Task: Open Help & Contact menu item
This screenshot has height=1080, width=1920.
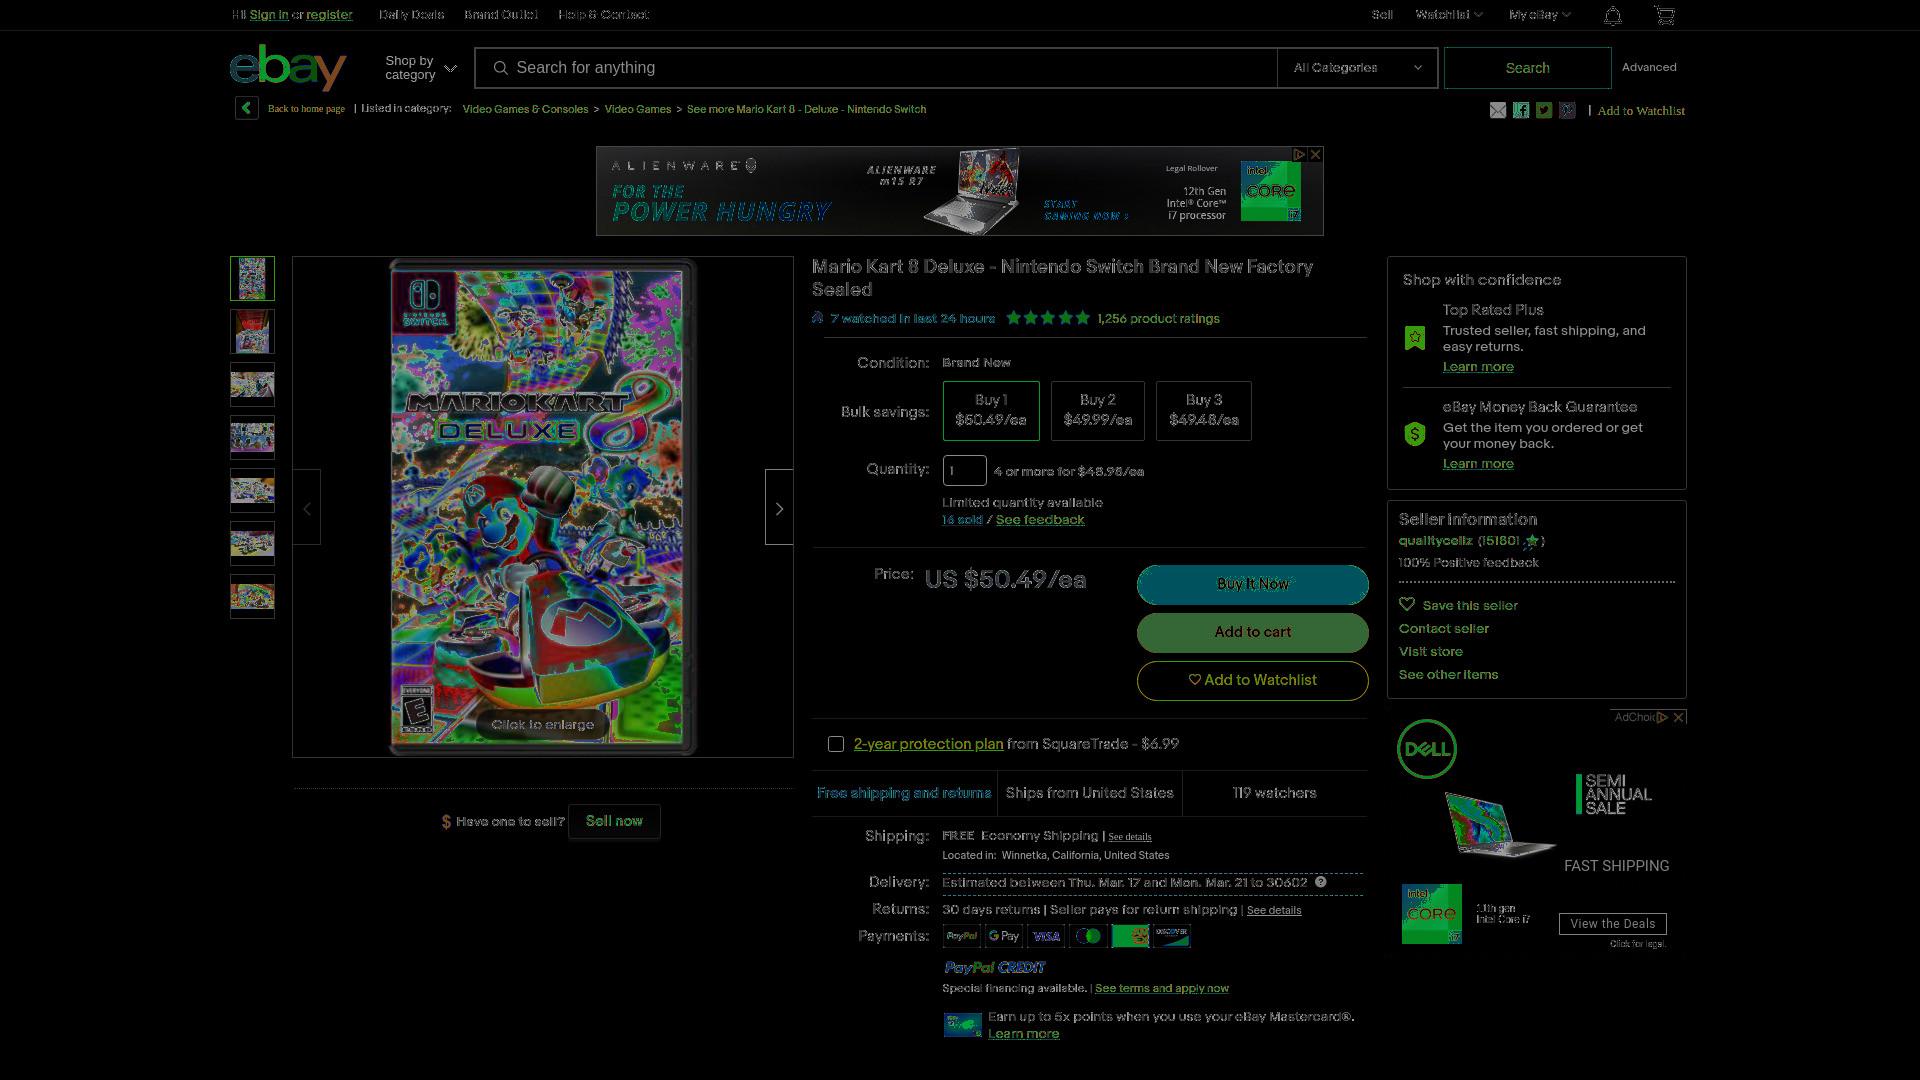Action: coord(603,15)
